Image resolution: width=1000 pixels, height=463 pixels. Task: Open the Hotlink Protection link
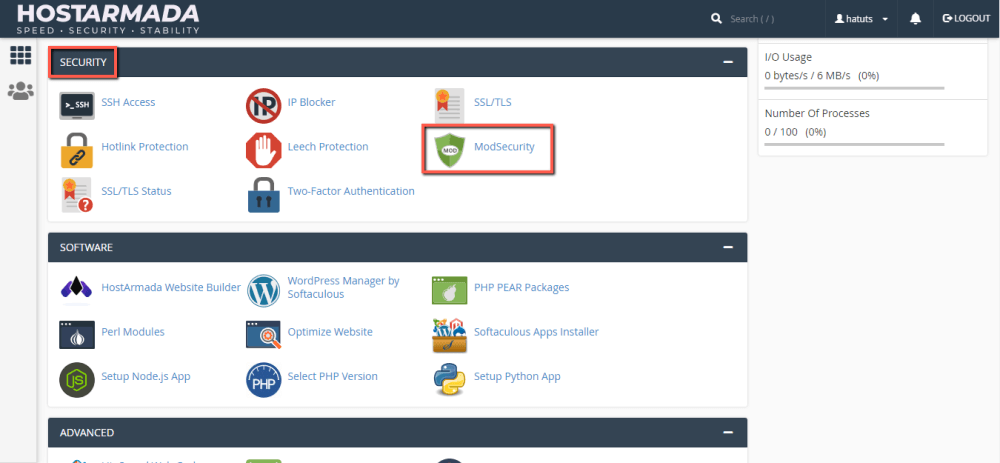(x=145, y=147)
